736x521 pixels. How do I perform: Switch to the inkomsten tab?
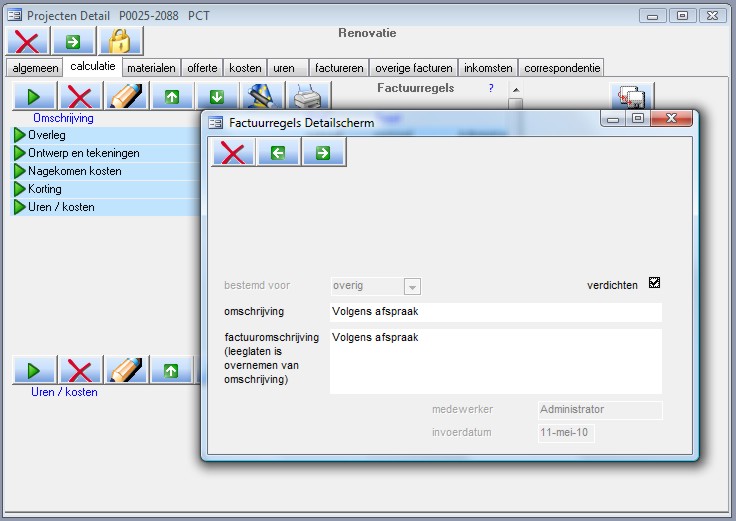click(x=488, y=68)
